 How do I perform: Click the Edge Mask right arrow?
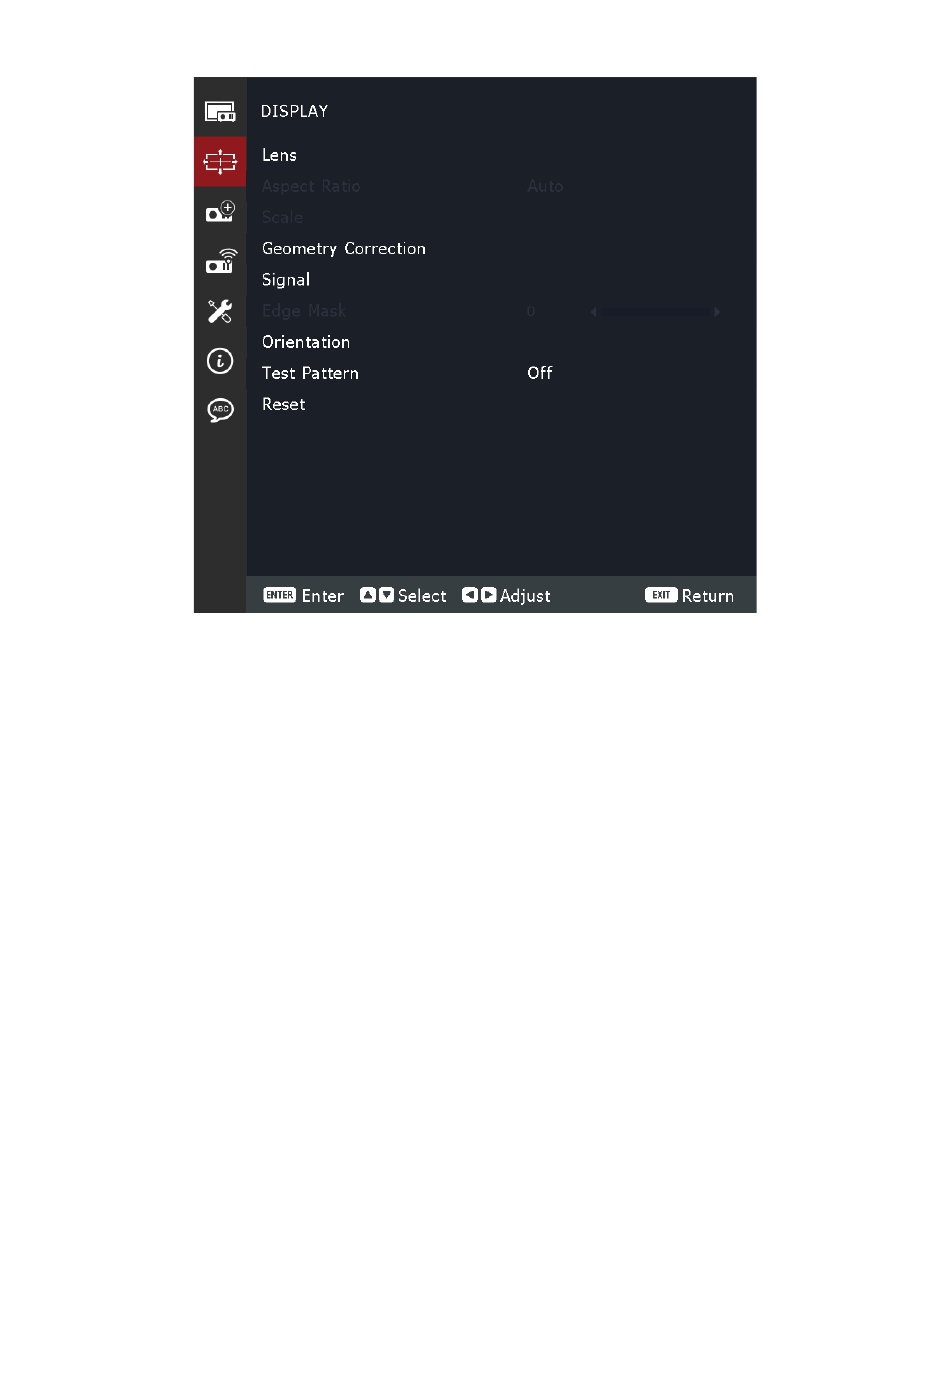(717, 312)
